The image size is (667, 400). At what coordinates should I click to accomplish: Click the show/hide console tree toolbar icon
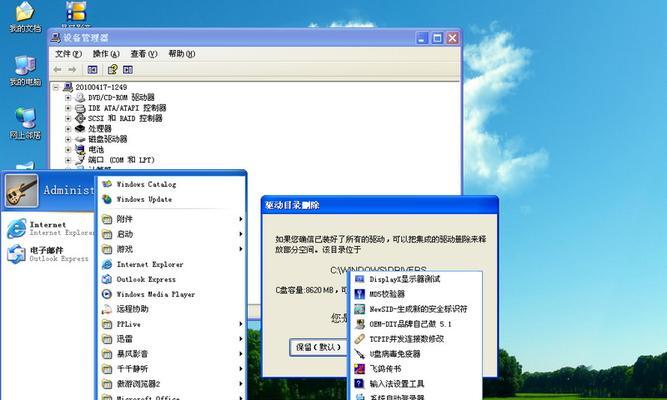click(x=92, y=69)
